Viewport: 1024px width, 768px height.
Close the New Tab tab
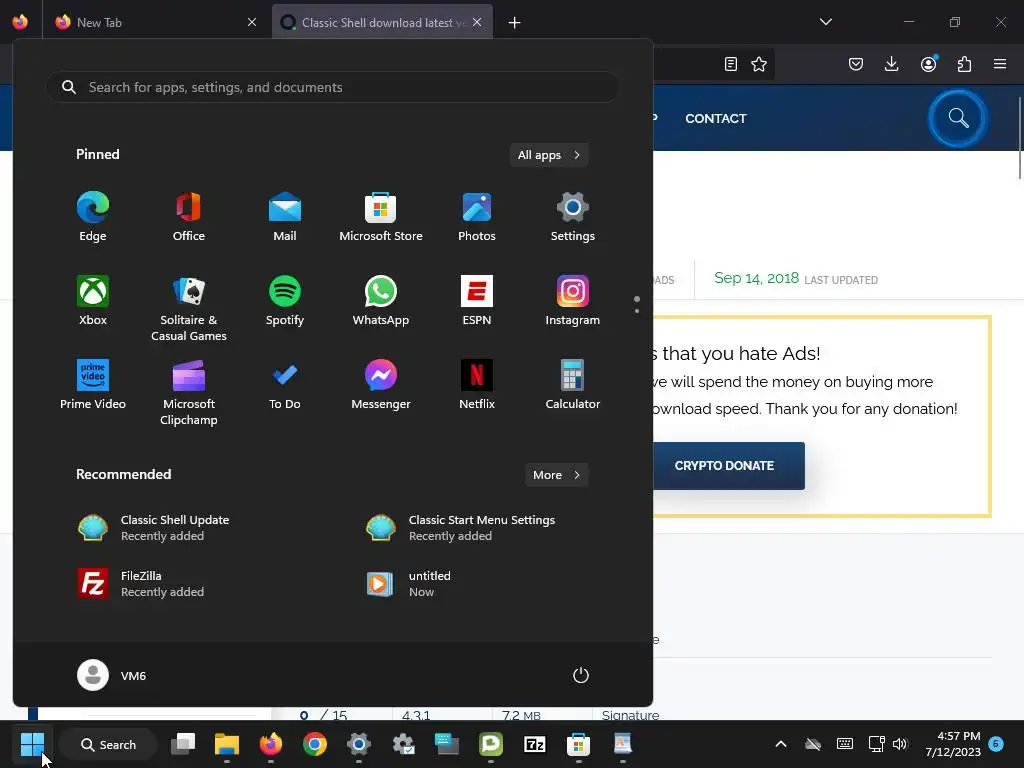point(252,22)
